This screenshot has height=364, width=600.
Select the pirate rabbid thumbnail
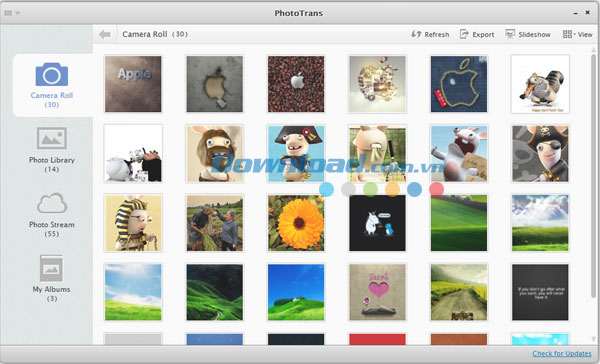pyautogui.click(x=540, y=153)
